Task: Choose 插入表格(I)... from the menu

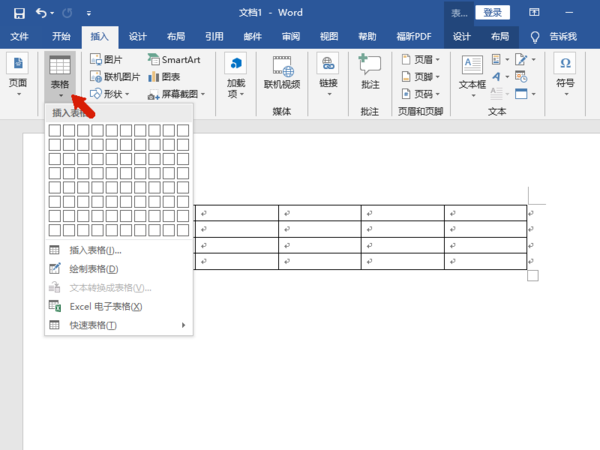Action: click(x=119, y=250)
